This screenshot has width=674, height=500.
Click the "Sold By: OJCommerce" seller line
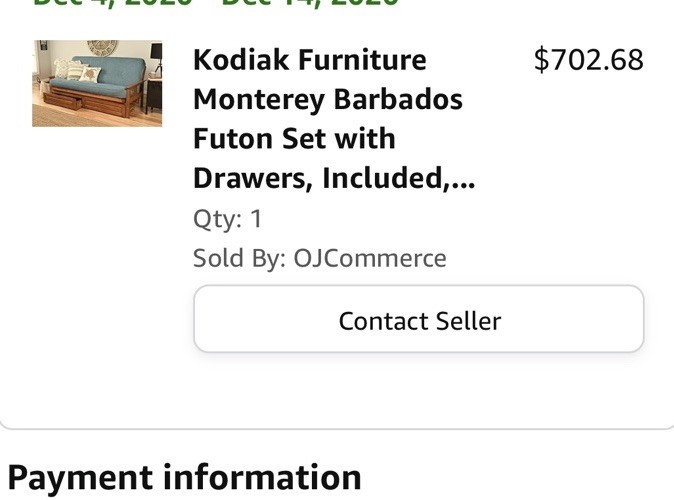coord(319,258)
